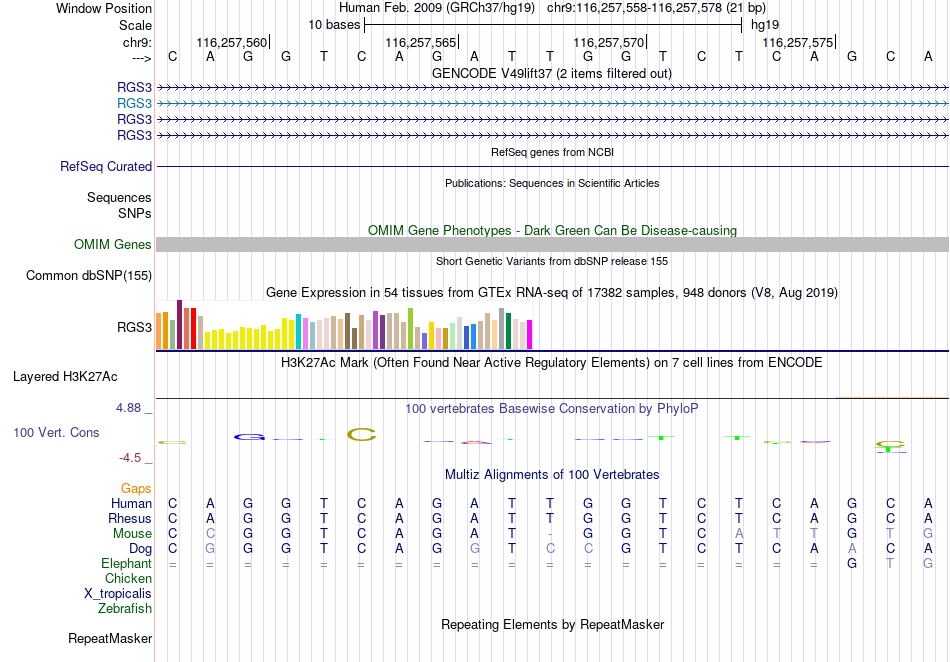Click the Window Position label
Screen dimensions: 950x662
[104, 8]
